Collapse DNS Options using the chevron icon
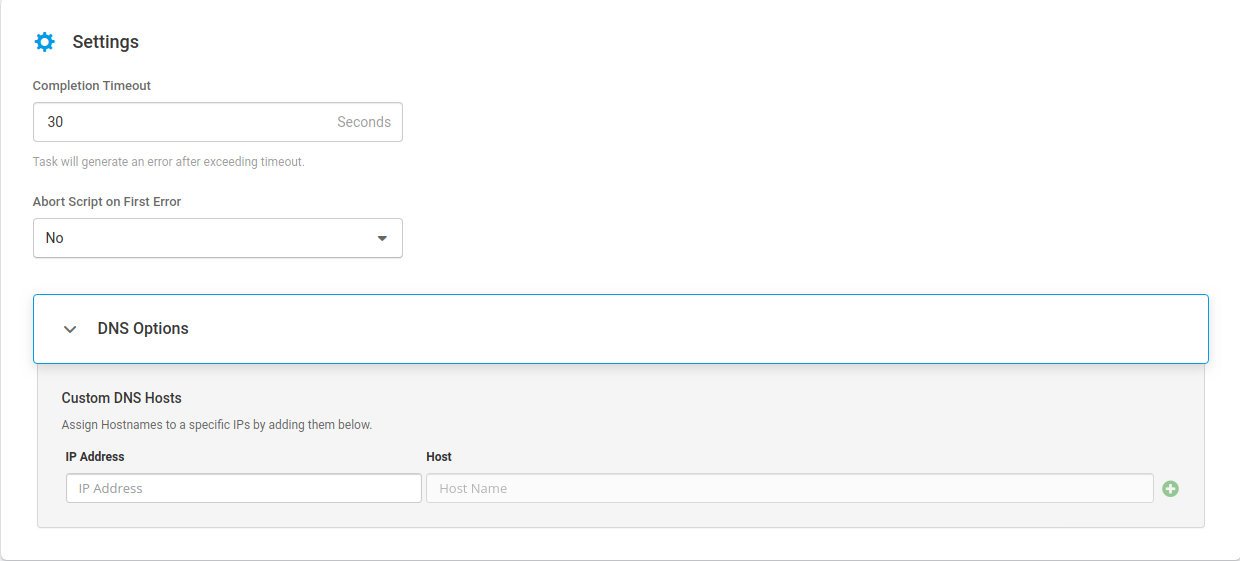 (70, 329)
